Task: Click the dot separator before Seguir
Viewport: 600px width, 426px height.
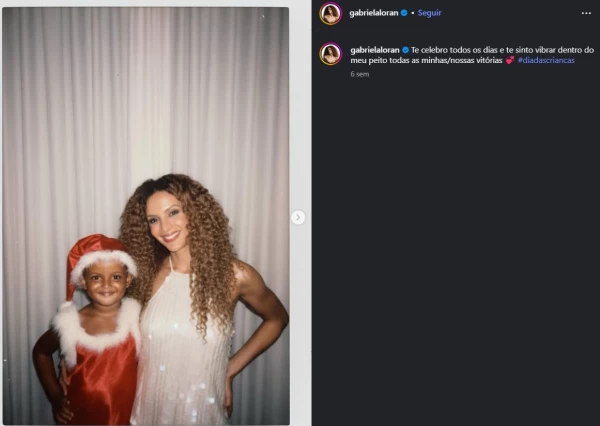Action: [412, 13]
